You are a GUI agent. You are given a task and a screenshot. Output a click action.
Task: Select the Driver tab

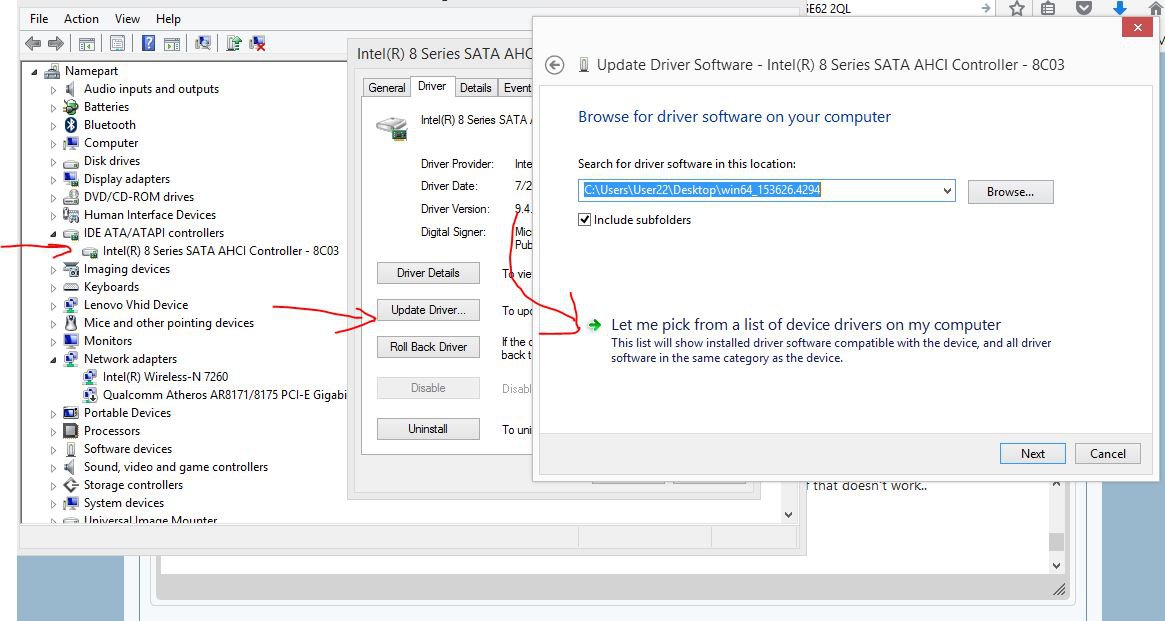(x=432, y=86)
